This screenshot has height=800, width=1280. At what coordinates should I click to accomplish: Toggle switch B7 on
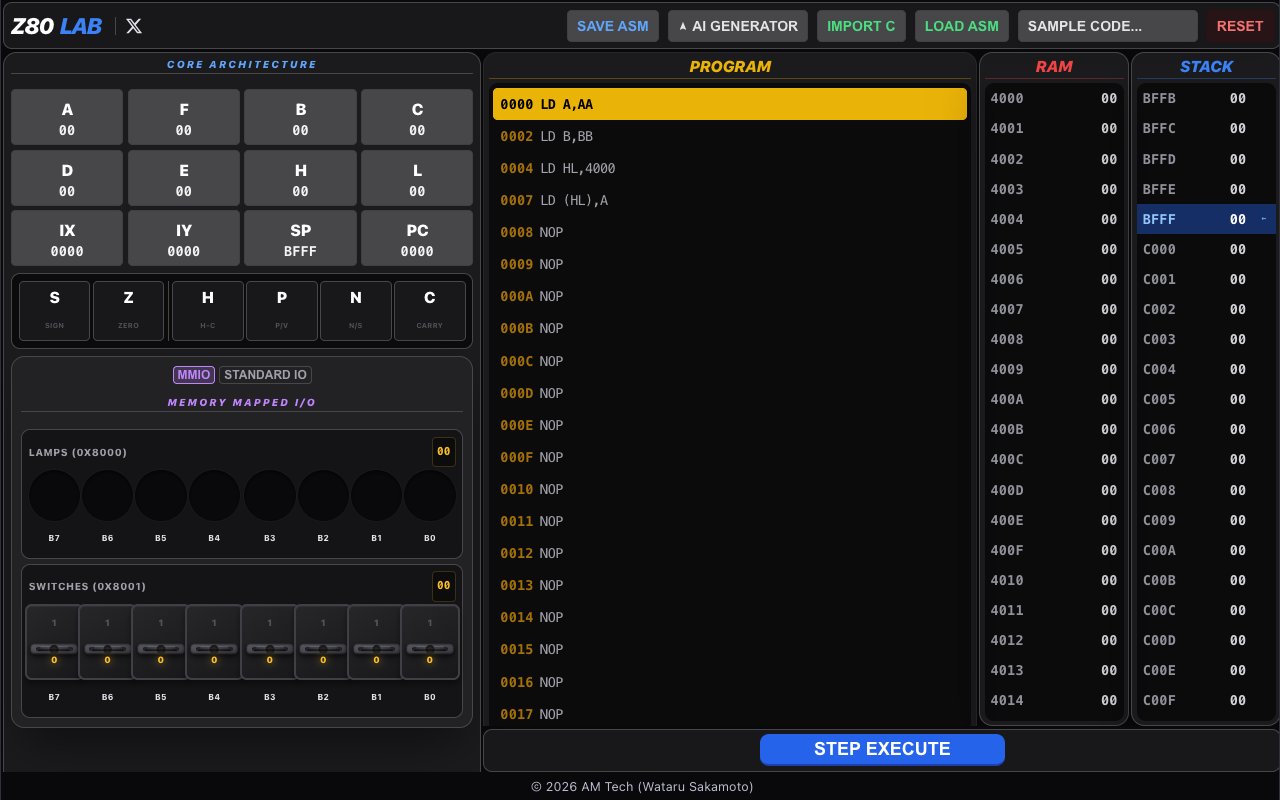click(x=54, y=642)
